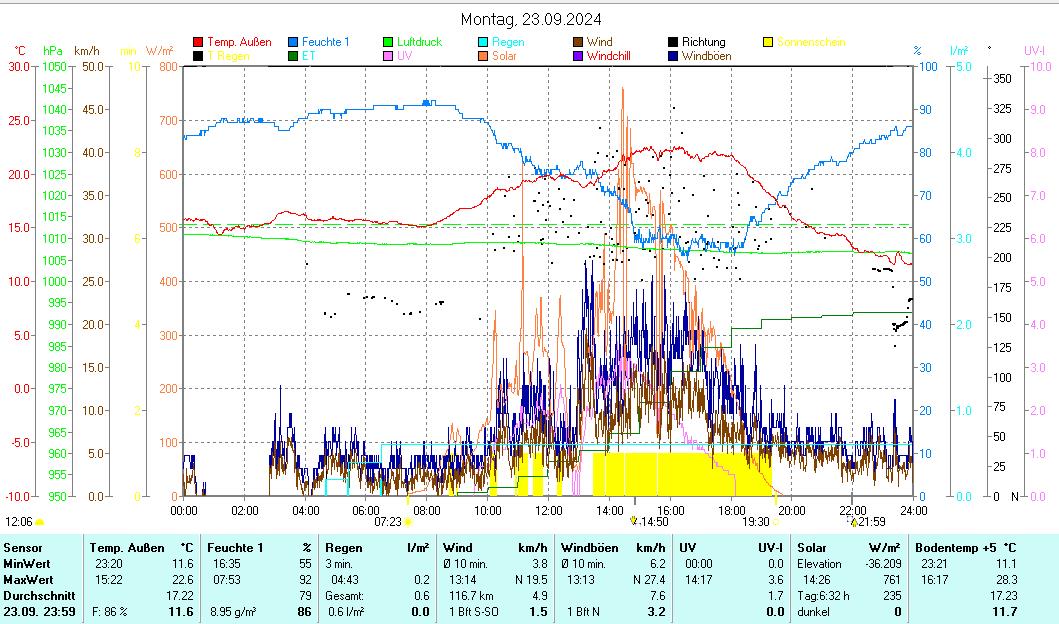Viewport: 1059px width, 624px height.
Task: Click the sunset marker at 19:30
Action: click(x=775, y=521)
